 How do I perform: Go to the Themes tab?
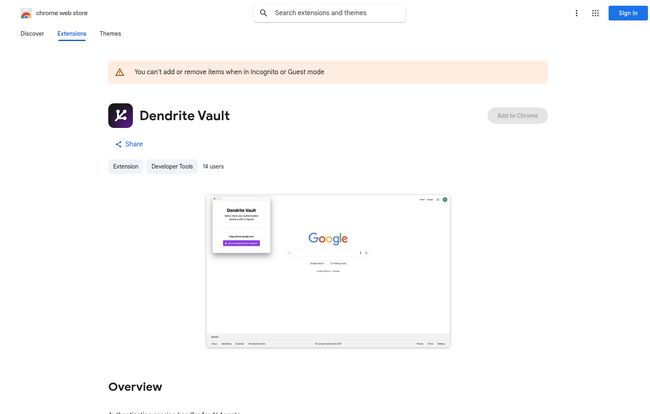[110, 34]
